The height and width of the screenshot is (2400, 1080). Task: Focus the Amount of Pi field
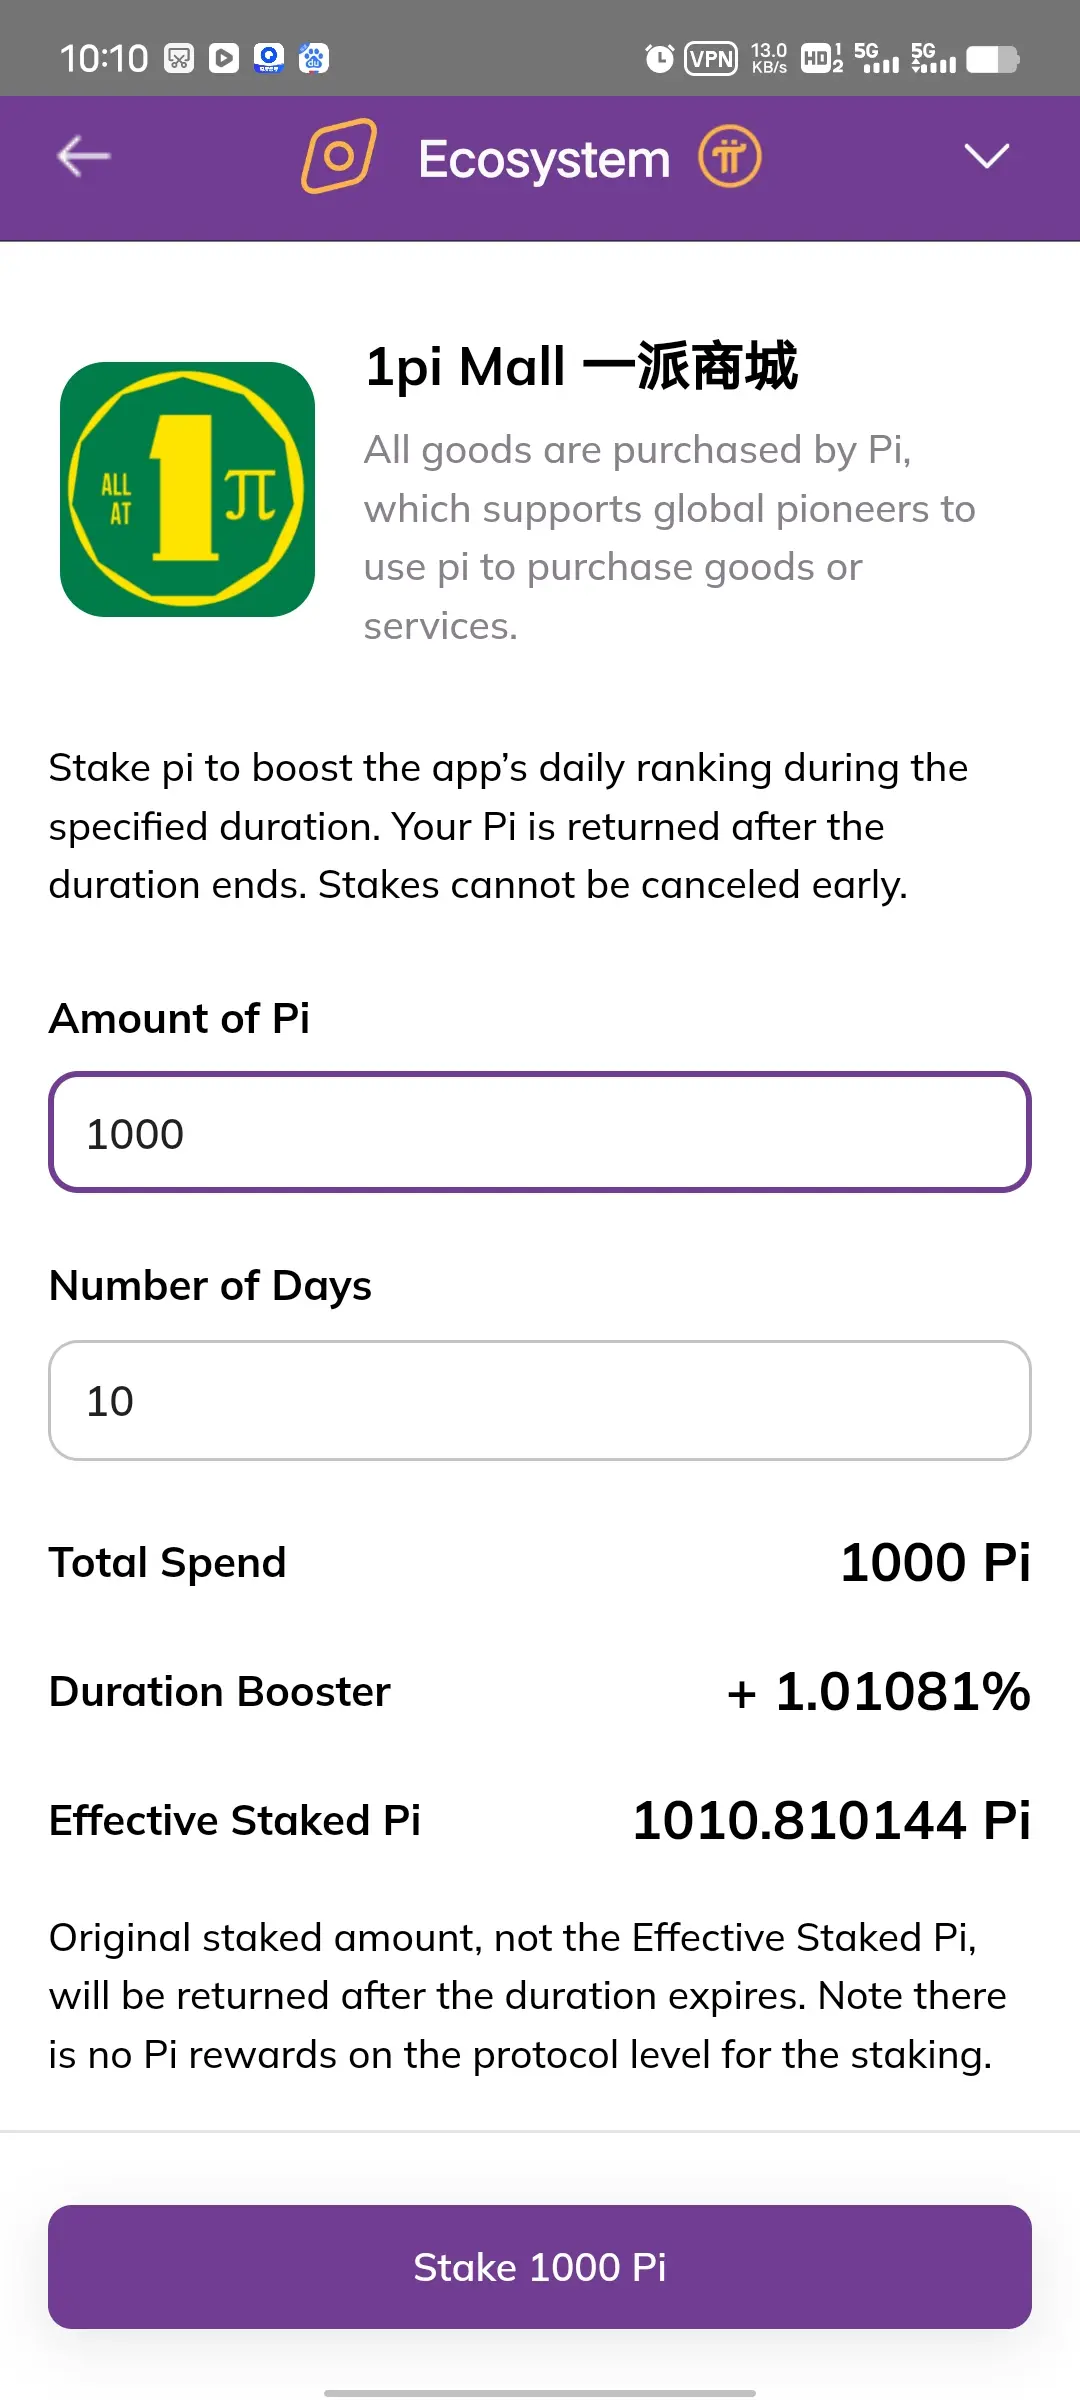point(540,1132)
